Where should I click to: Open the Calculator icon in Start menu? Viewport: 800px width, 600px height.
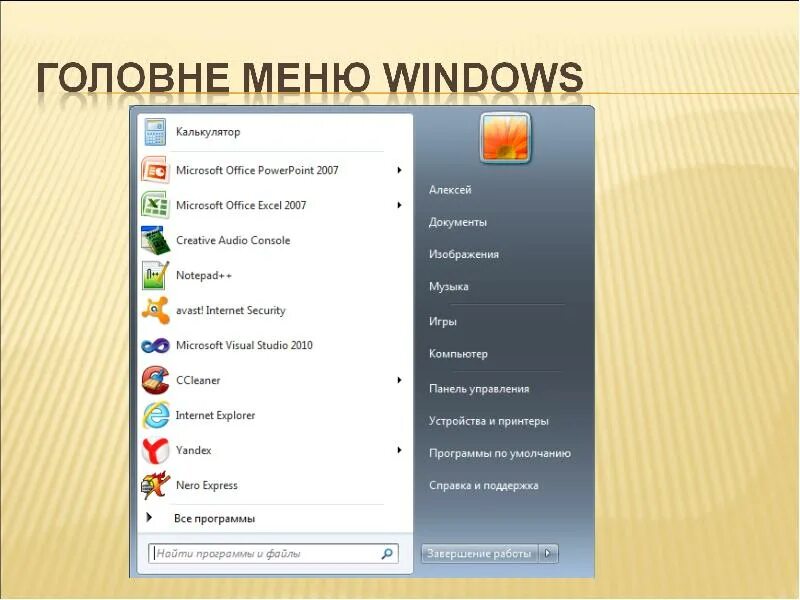tap(155, 132)
